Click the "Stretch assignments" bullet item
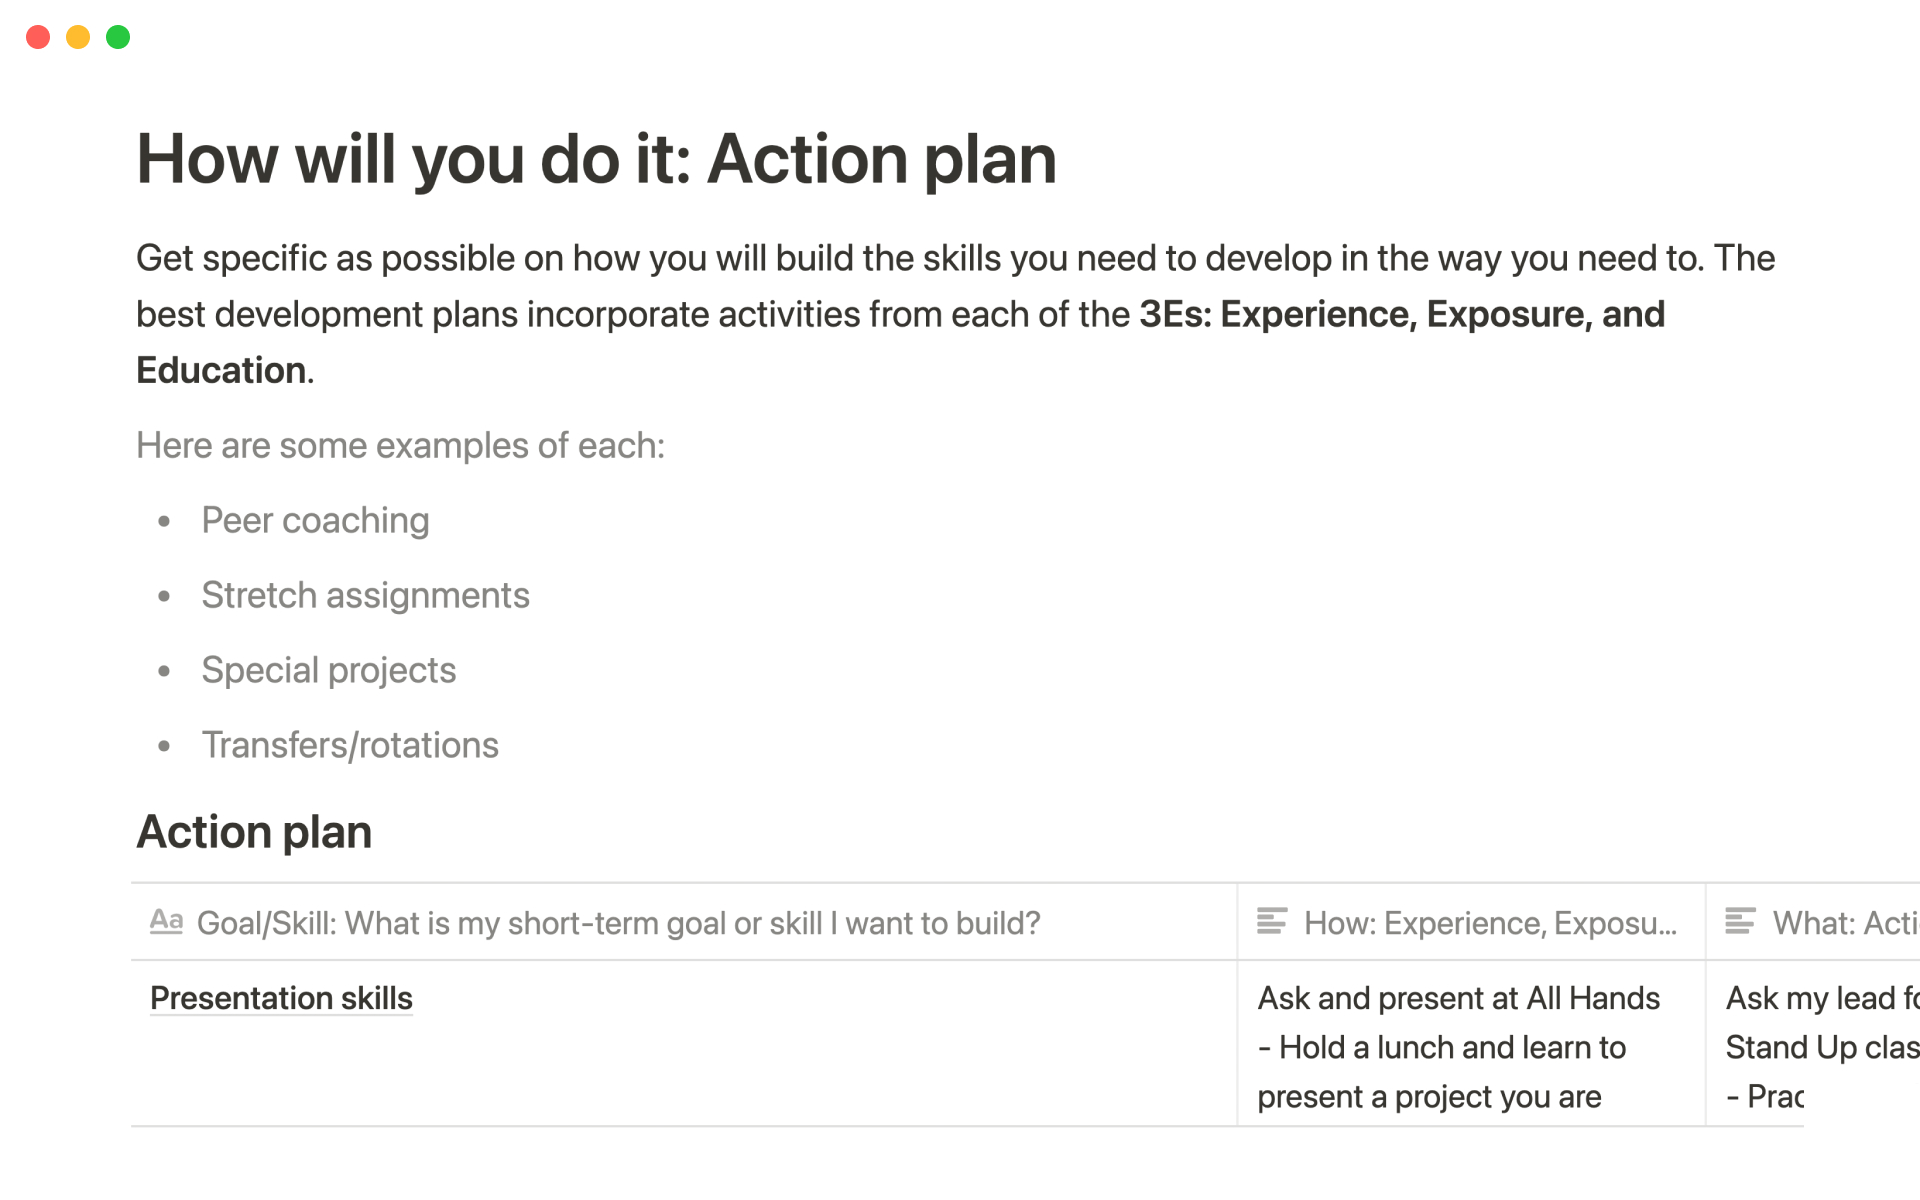Viewport: 1920px width, 1200px height. [365, 595]
